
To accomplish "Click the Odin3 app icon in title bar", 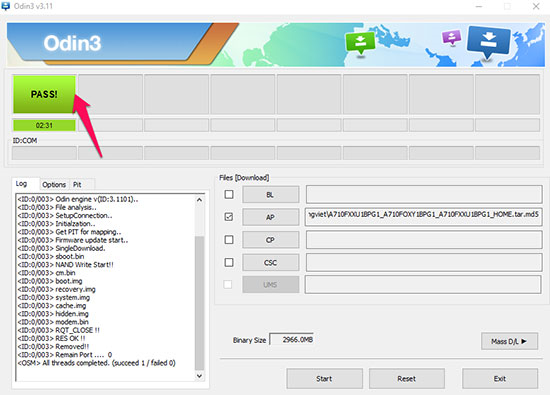I will [5, 6].
